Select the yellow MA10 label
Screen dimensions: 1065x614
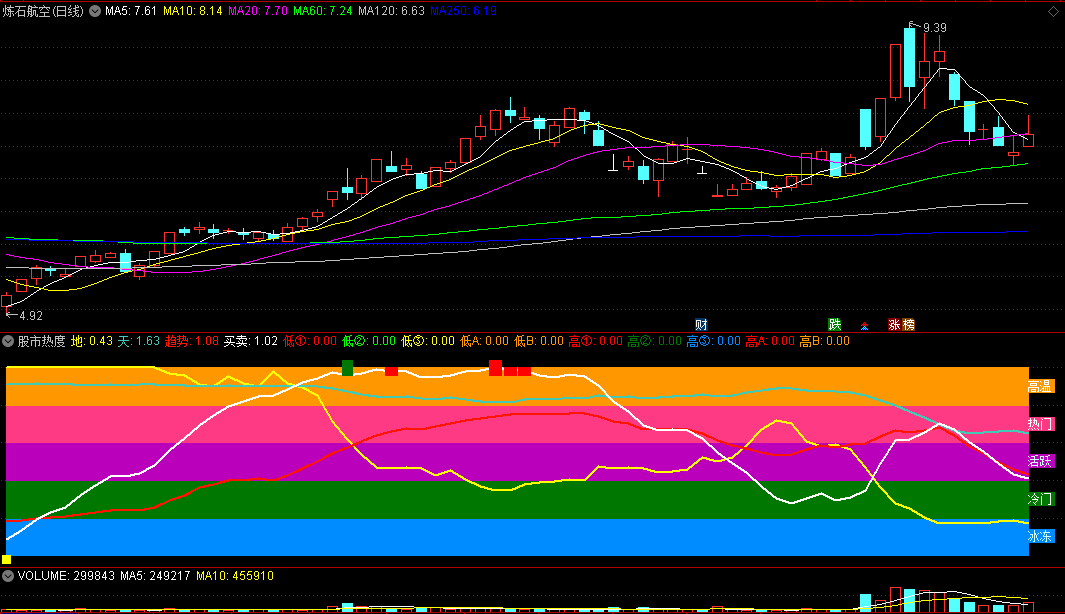coord(192,11)
